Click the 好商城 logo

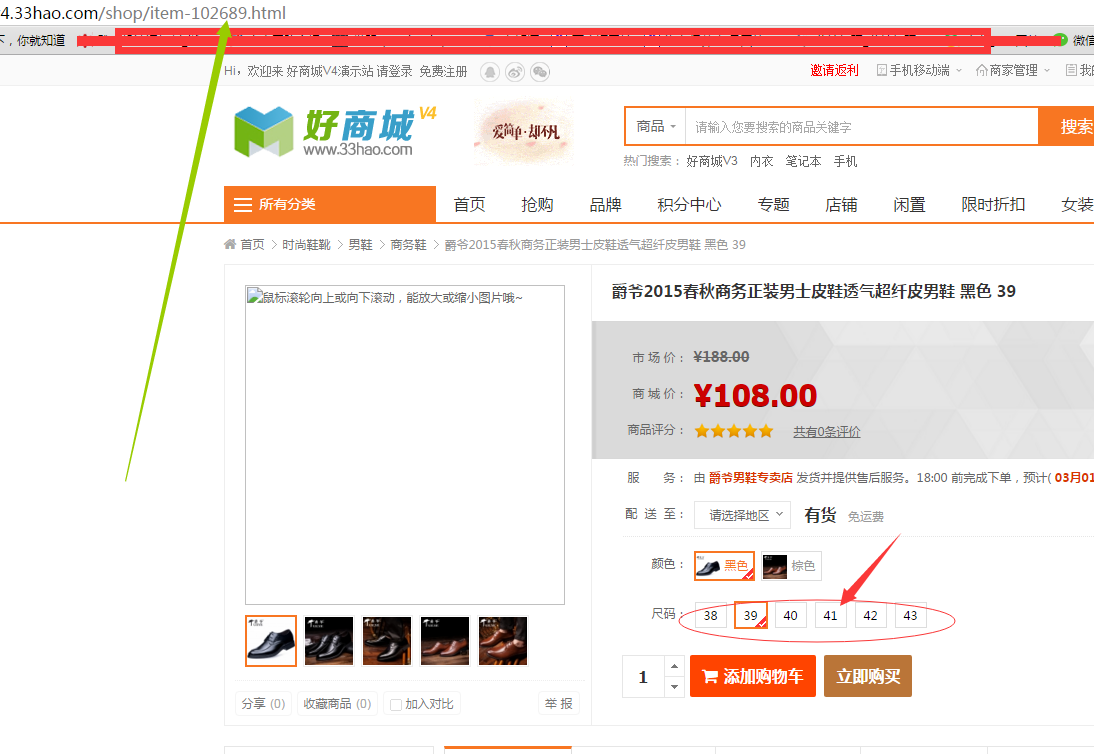(x=335, y=131)
